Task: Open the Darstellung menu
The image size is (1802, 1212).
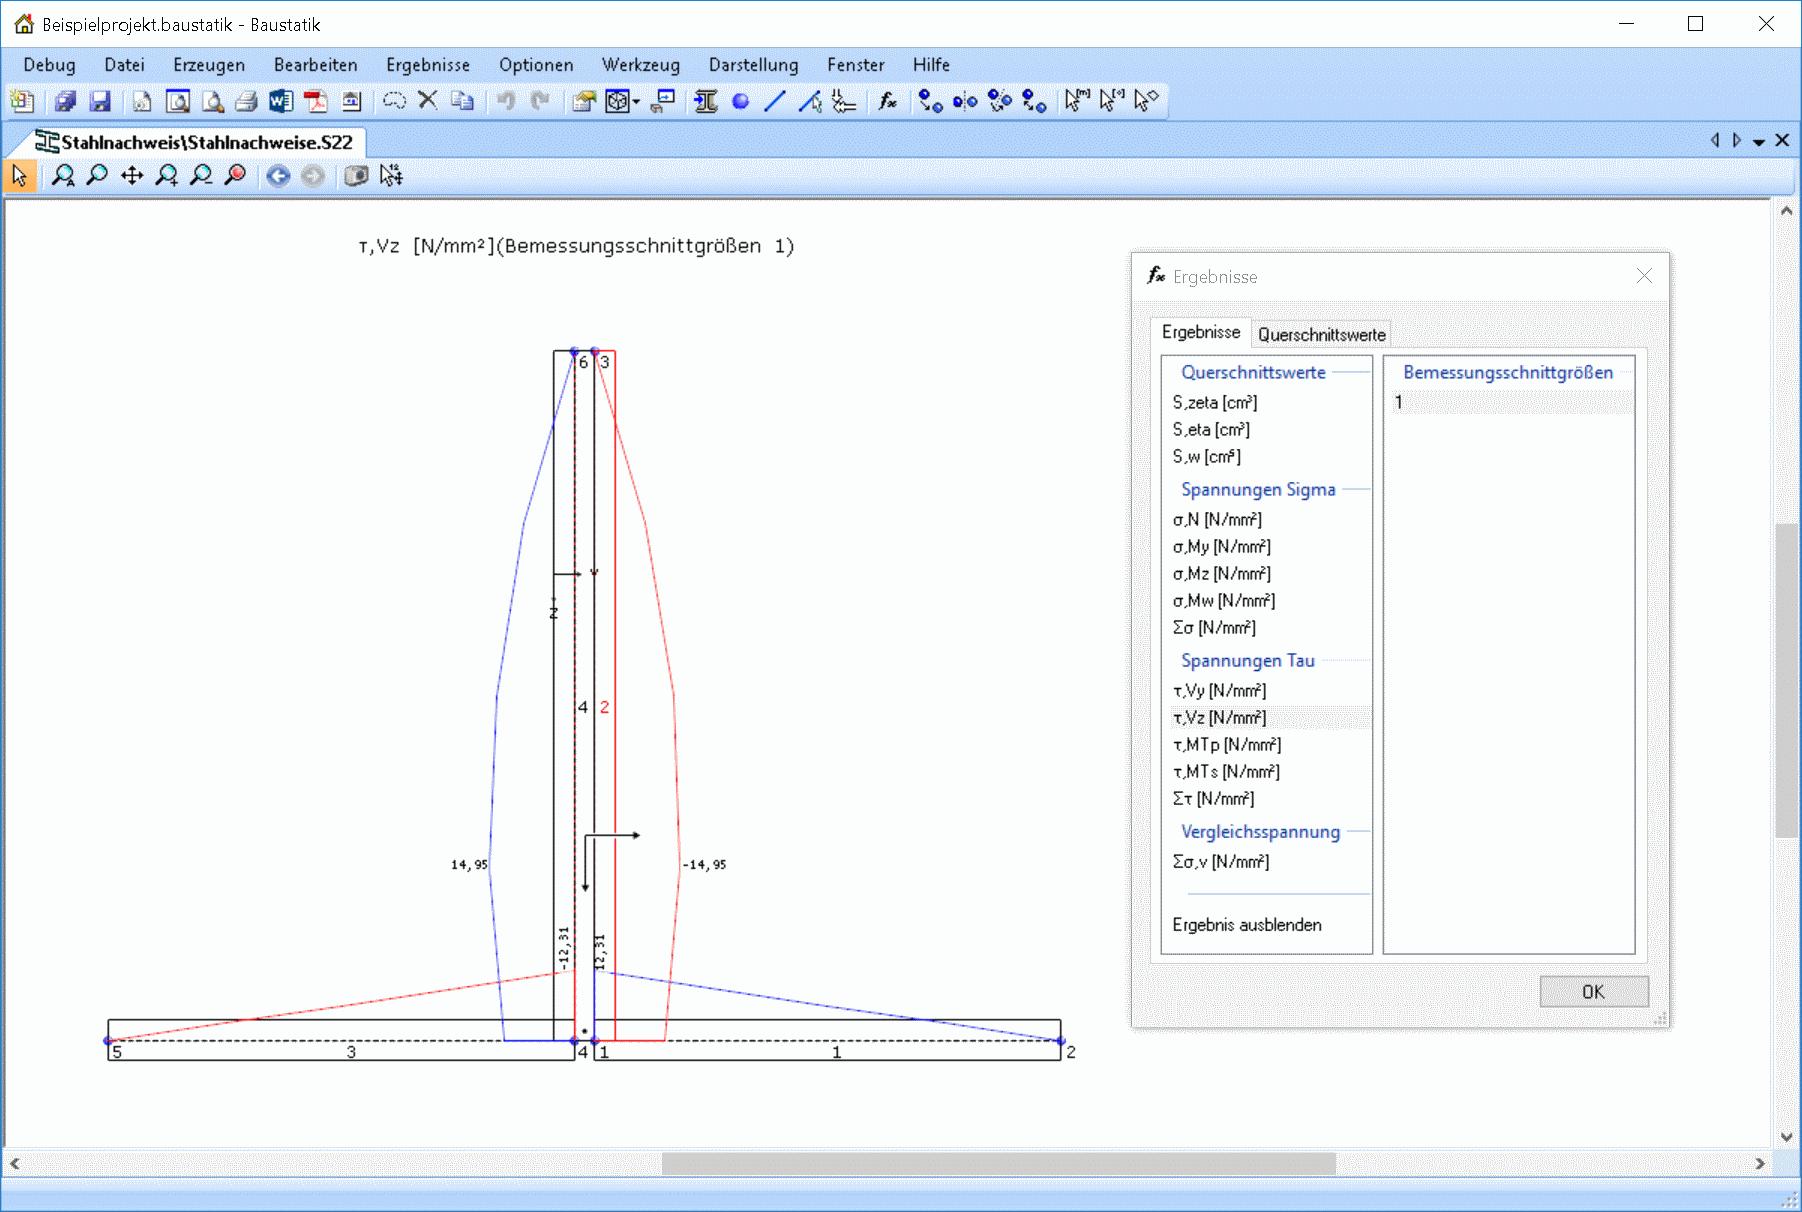Action: click(x=754, y=65)
